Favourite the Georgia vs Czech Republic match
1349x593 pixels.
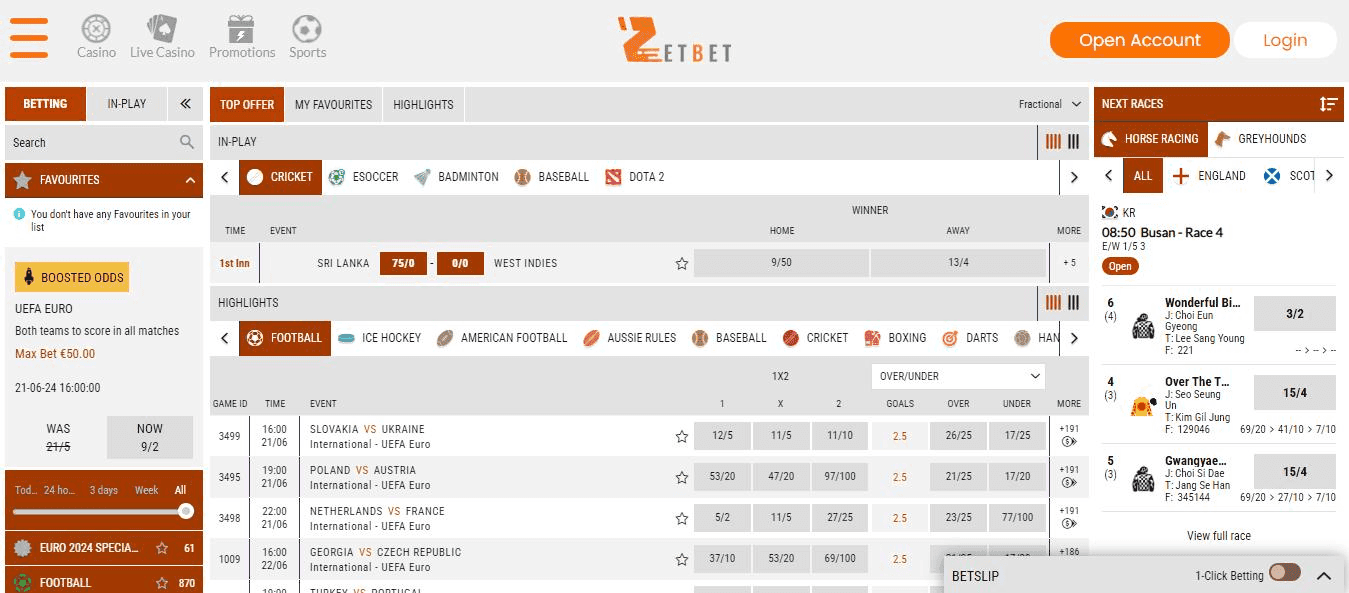click(x=682, y=559)
